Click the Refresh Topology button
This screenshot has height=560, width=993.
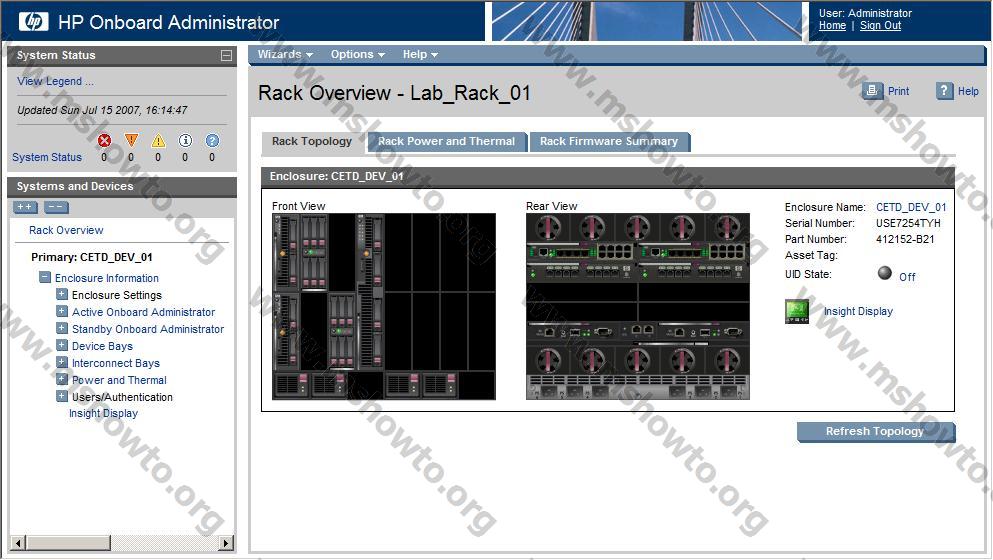click(875, 431)
